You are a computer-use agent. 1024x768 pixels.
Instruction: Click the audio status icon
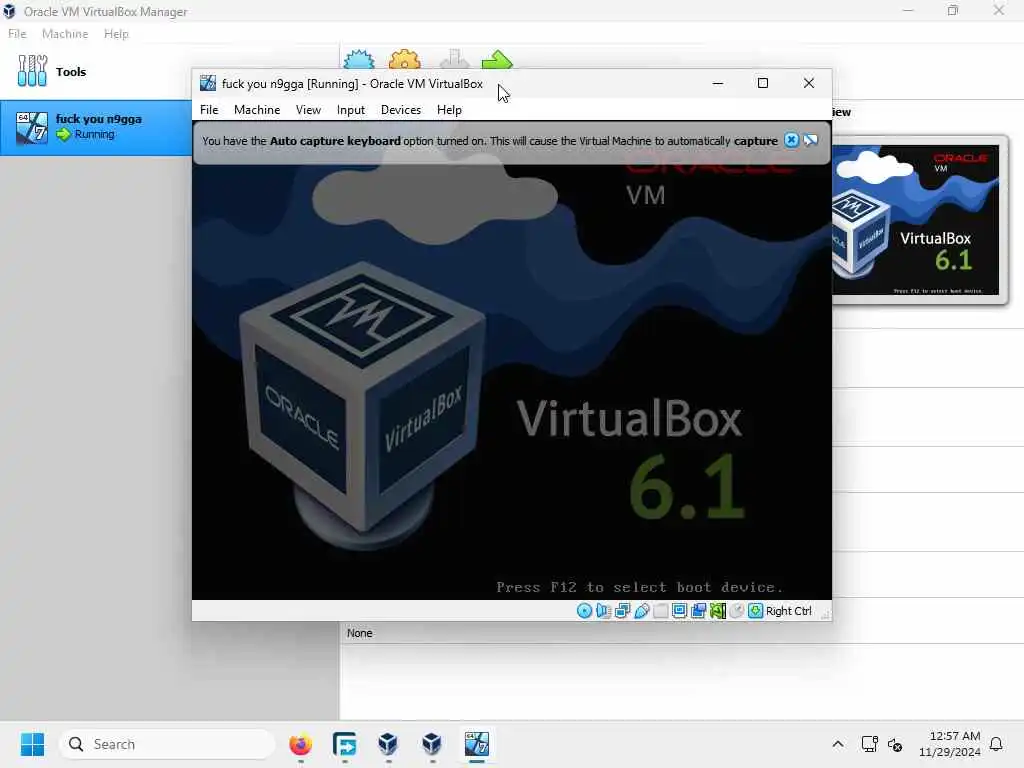(x=603, y=611)
